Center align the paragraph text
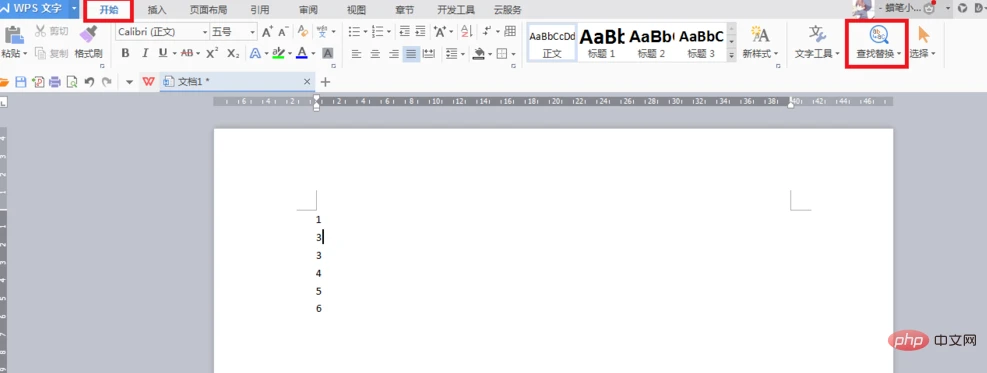The image size is (987, 373). pyautogui.click(x=375, y=54)
